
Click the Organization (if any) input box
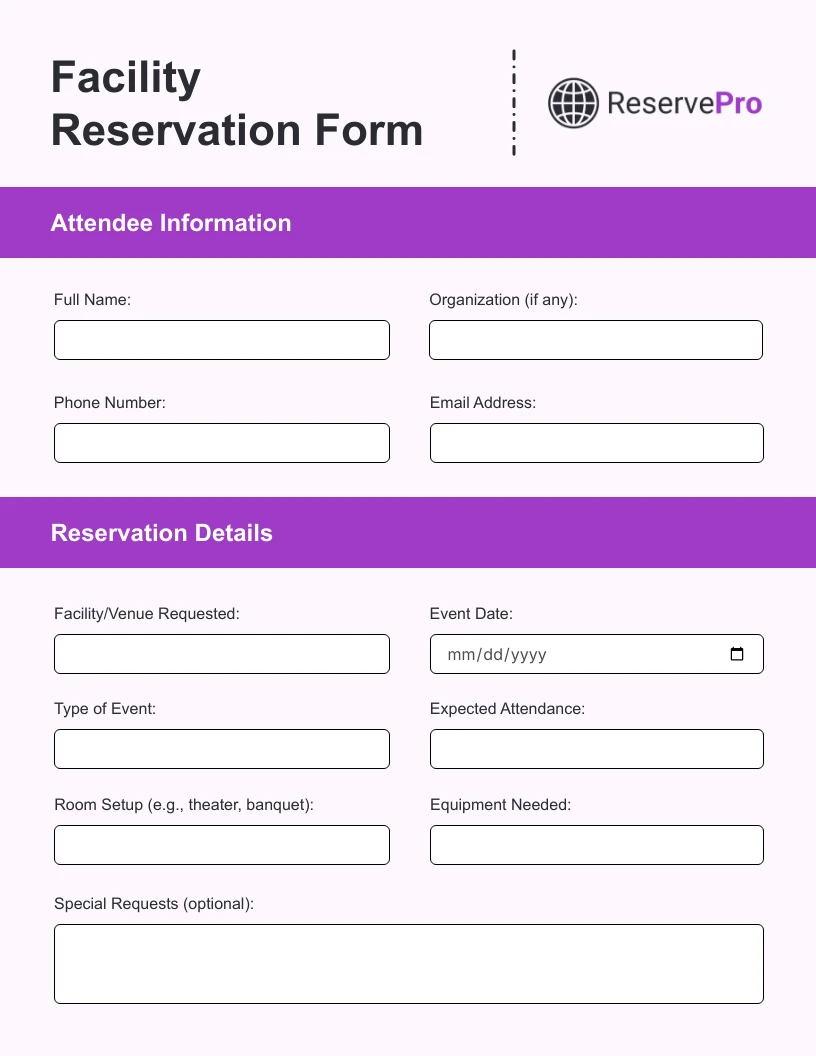pyautogui.click(x=596, y=339)
